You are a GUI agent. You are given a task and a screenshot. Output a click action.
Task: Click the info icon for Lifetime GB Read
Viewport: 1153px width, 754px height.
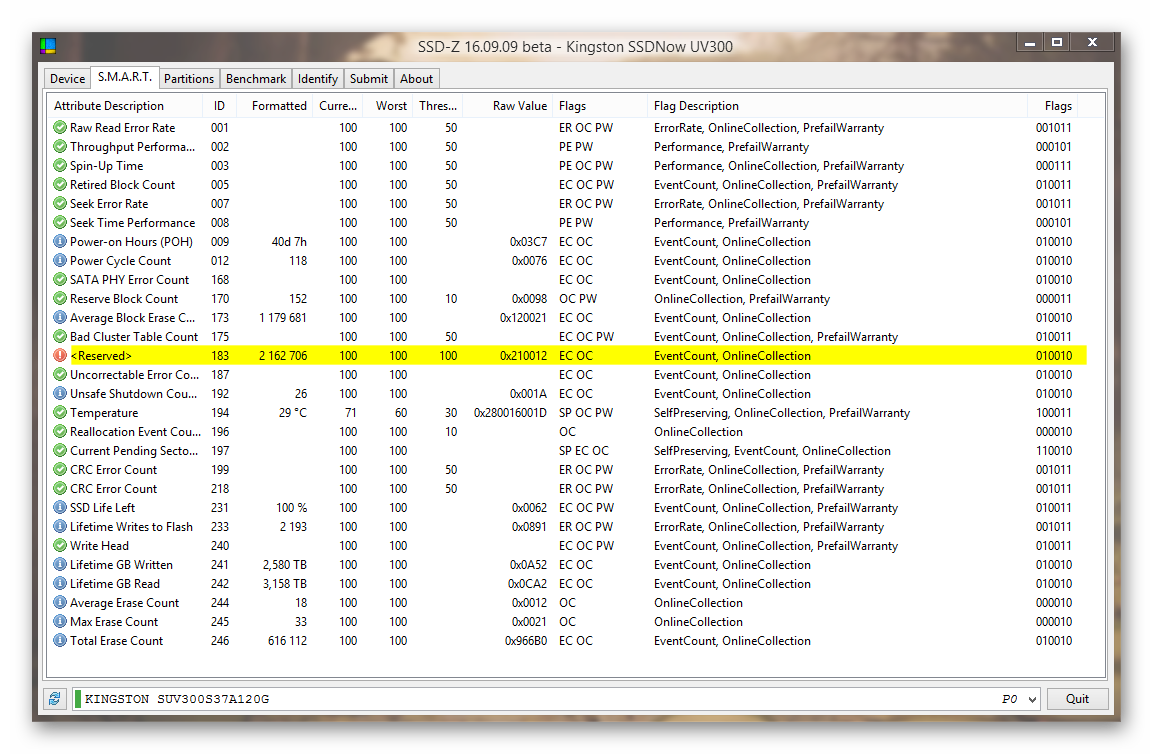pyautogui.click(x=60, y=584)
